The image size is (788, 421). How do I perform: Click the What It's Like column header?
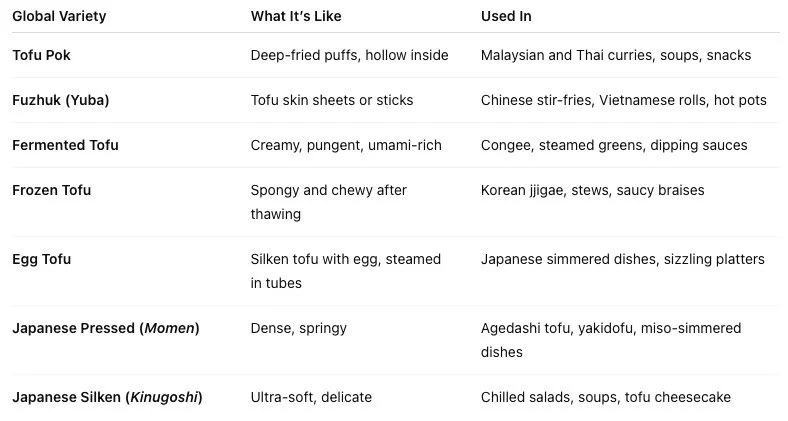[x=296, y=16]
